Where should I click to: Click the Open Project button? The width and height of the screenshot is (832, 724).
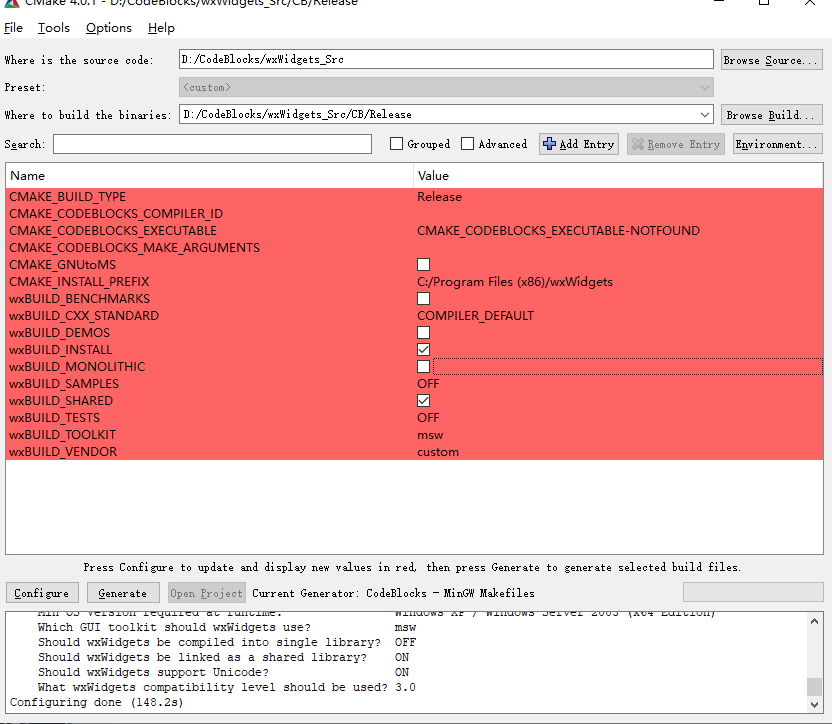click(207, 593)
